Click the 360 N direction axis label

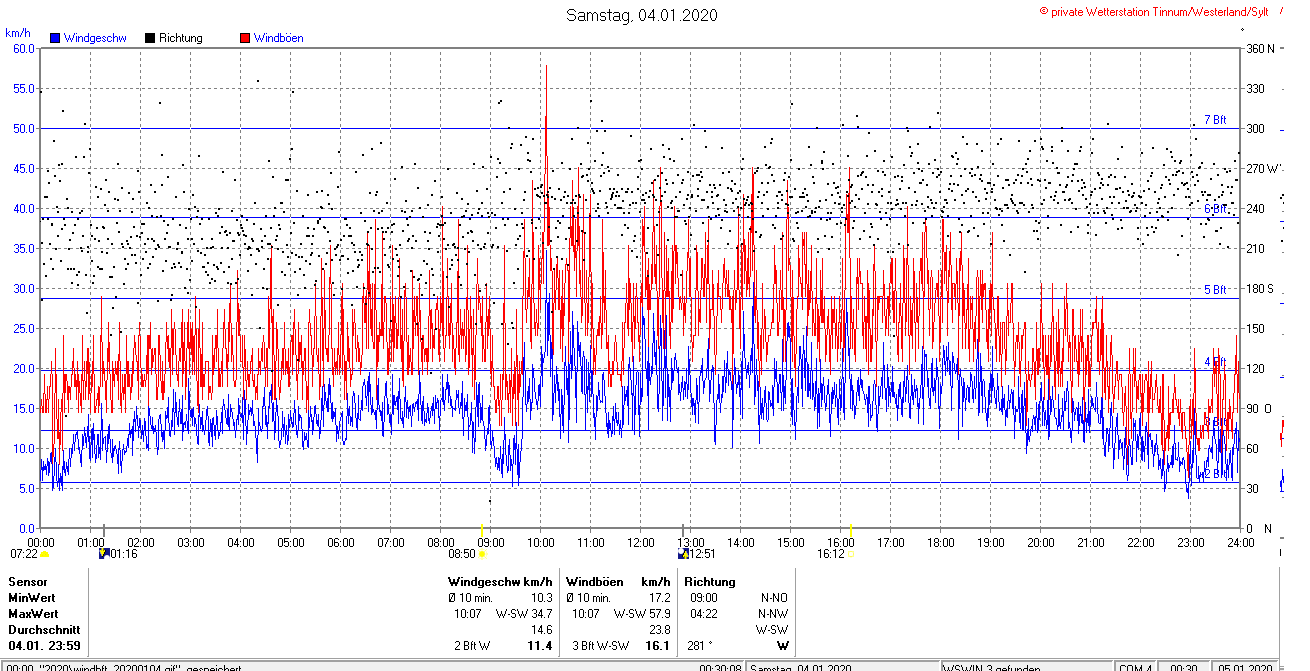1260,48
